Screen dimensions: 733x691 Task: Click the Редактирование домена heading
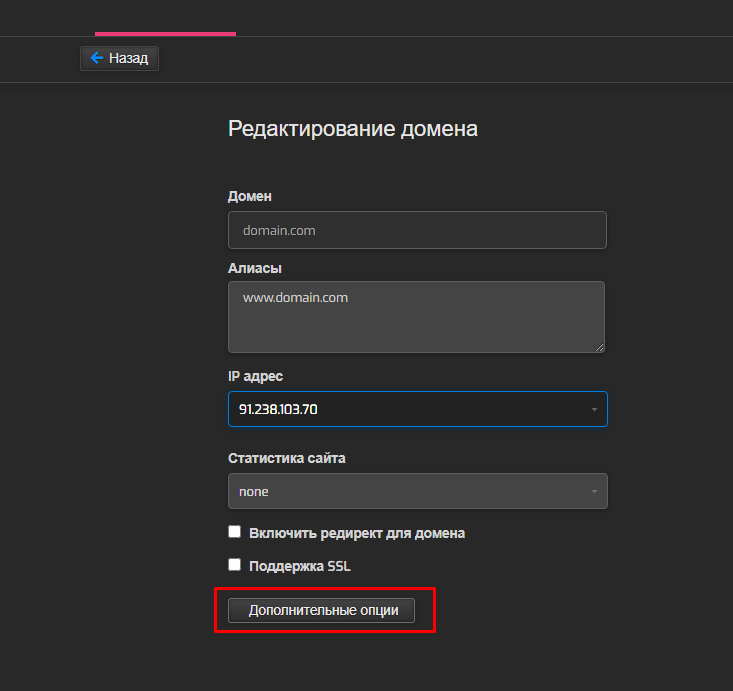tap(353, 129)
